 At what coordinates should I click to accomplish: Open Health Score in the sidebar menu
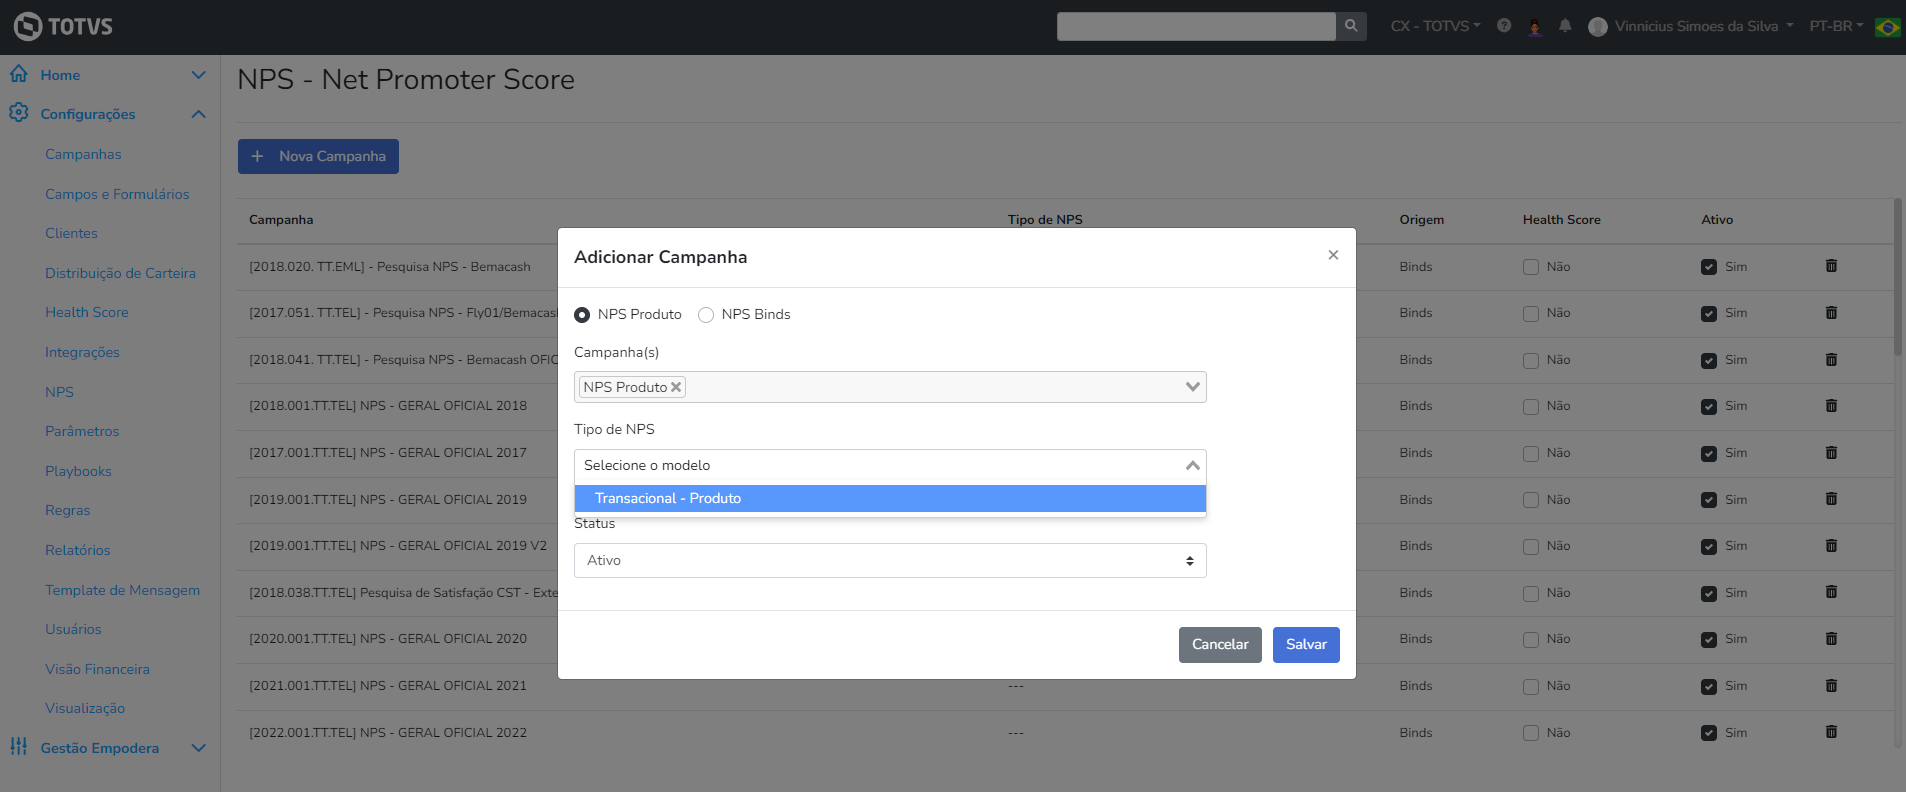point(87,312)
